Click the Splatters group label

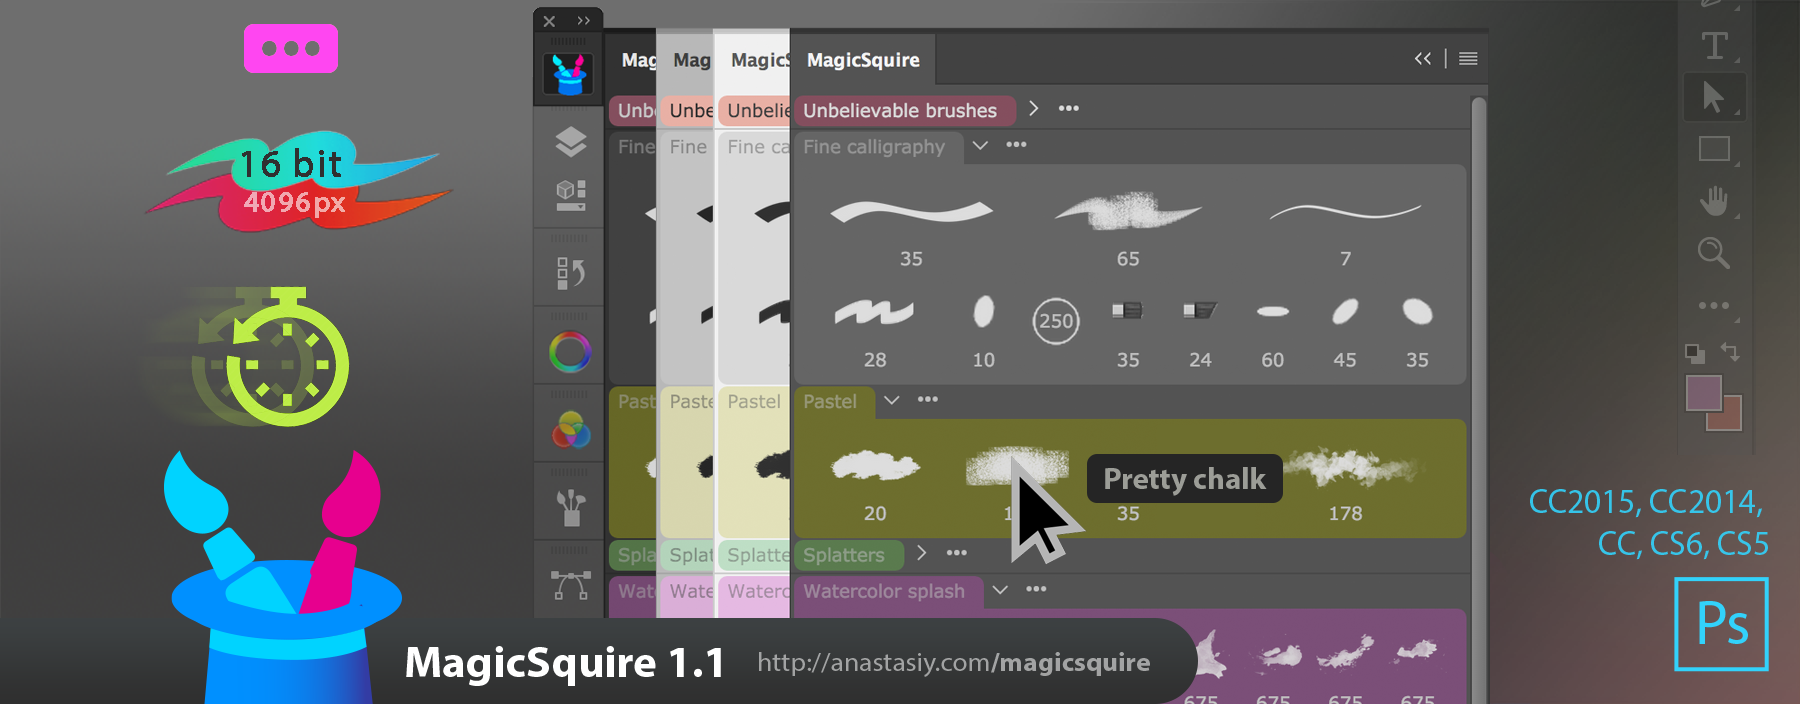point(844,555)
